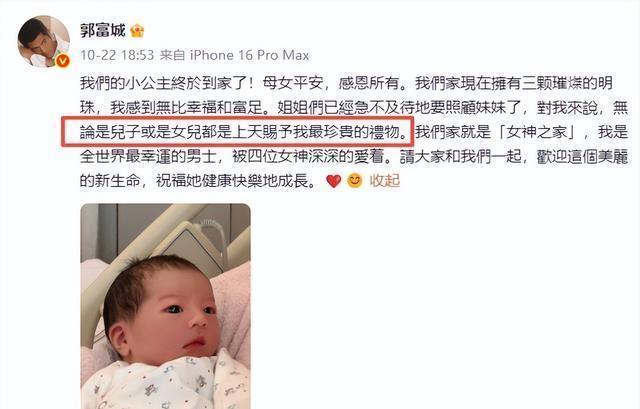Open 郭富城's profile avatar photo
Screen dimensions: 640x409
[x=43, y=41]
